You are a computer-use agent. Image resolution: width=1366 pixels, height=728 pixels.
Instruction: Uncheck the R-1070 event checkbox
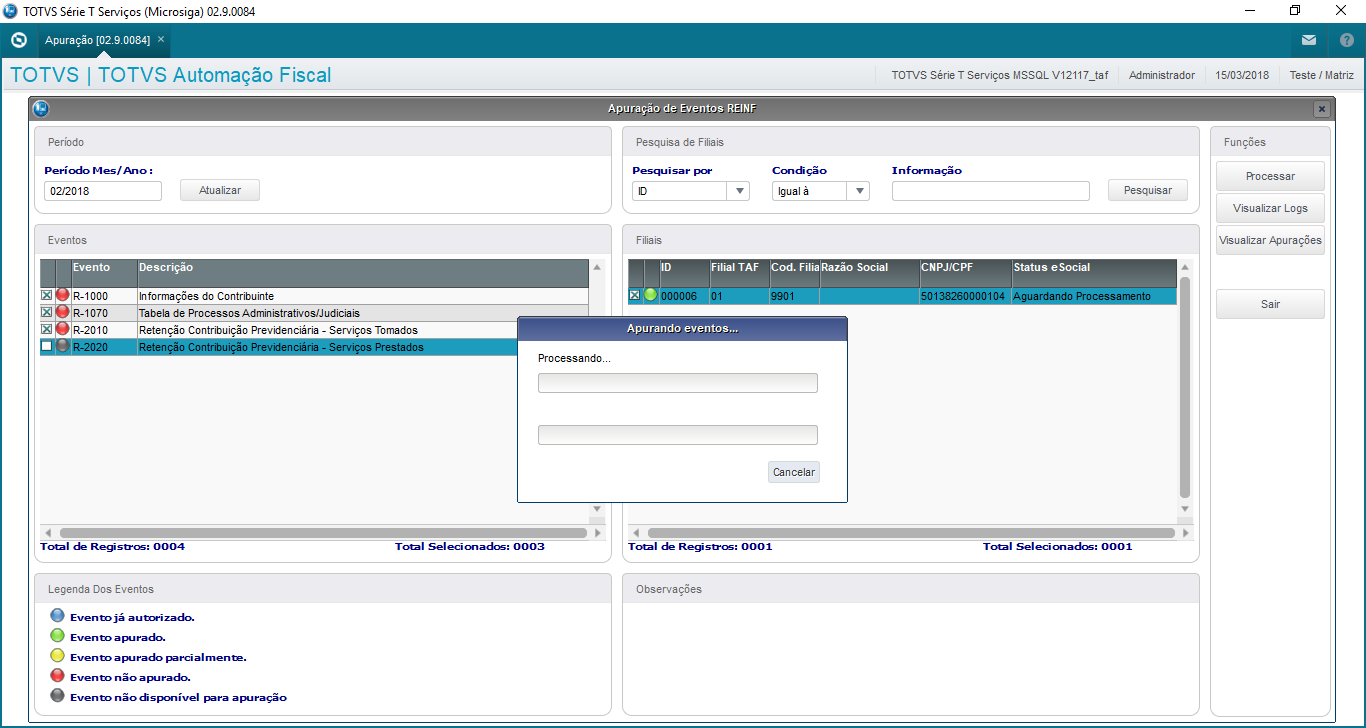[x=46, y=313]
